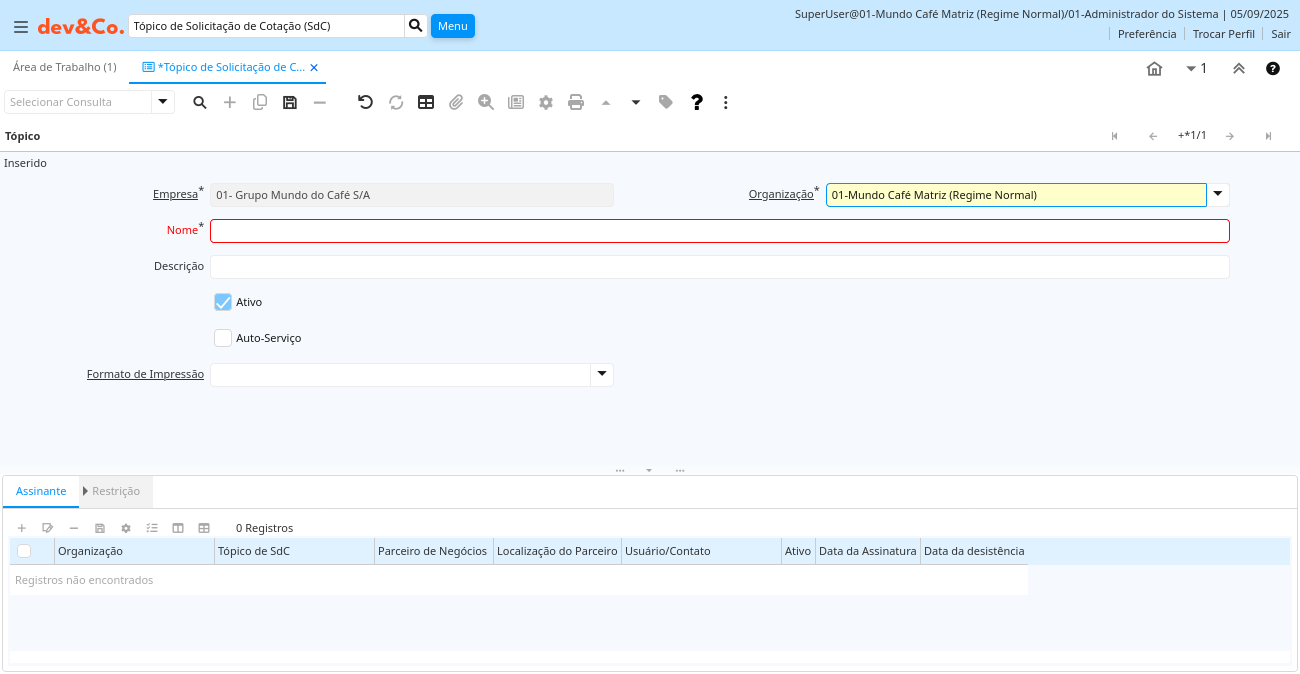1300x674 pixels.
Task: Check the select-all box in Assinante grid
Action: pyautogui.click(x=24, y=551)
